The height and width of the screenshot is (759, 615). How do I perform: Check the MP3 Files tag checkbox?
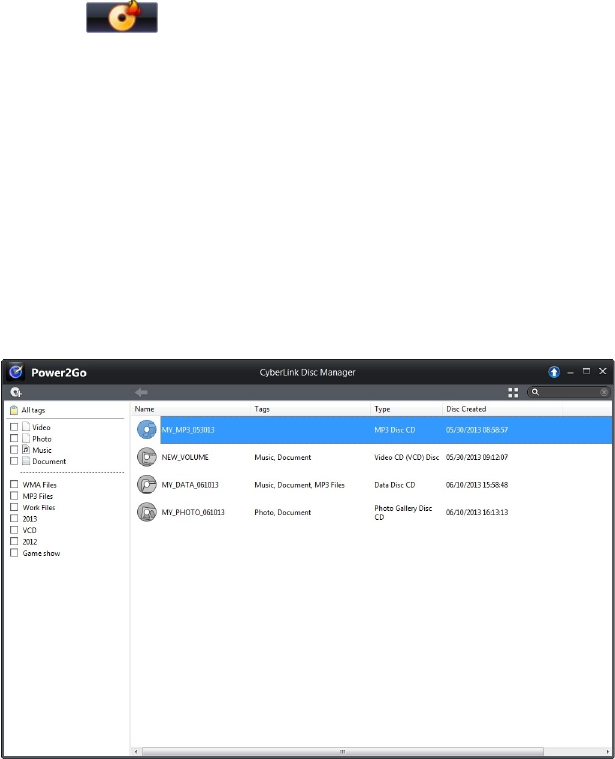14,496
